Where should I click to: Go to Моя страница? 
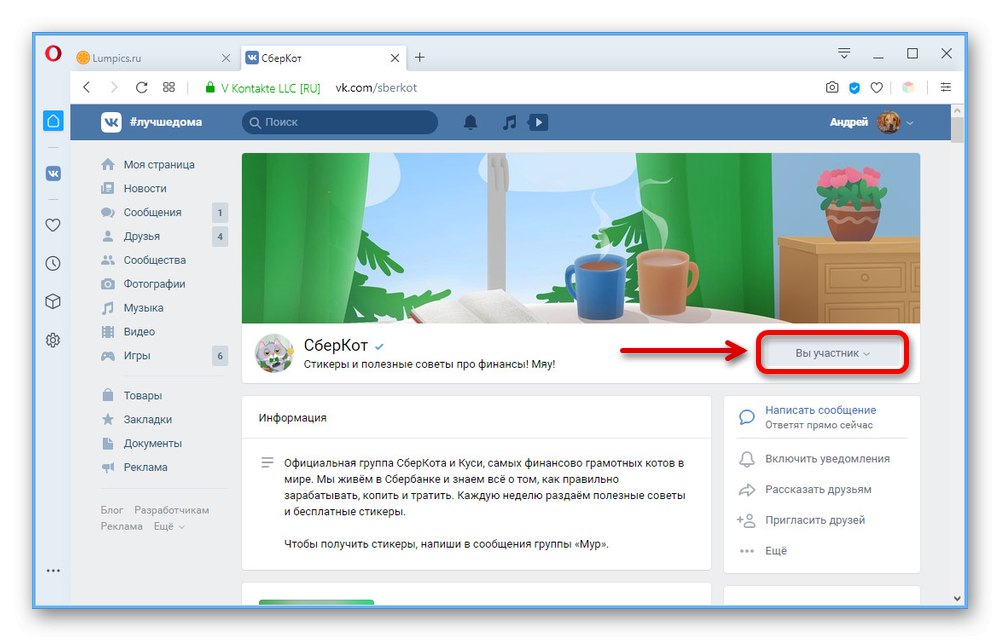pyautogui.click(x=158, y=165)
